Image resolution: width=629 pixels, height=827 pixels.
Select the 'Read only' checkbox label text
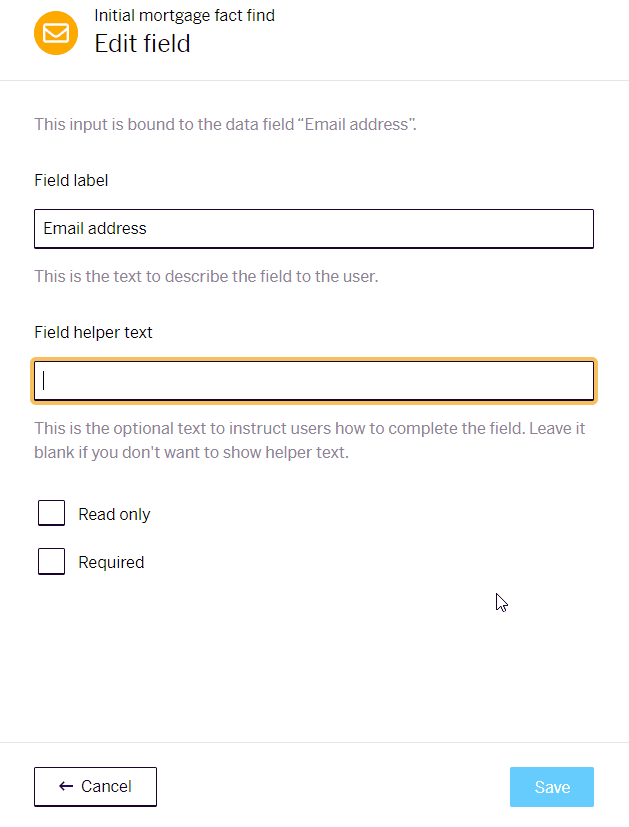114,514
